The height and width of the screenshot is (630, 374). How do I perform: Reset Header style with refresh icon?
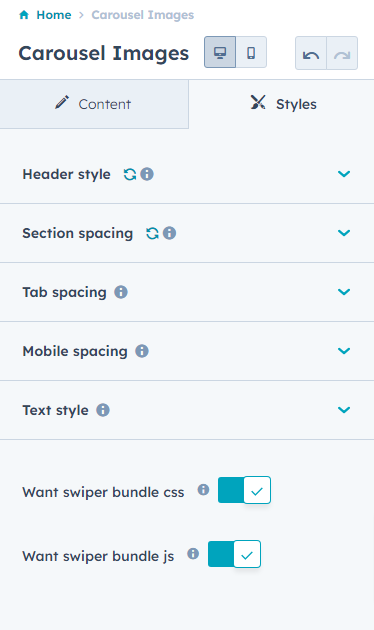tap(129, 174)
